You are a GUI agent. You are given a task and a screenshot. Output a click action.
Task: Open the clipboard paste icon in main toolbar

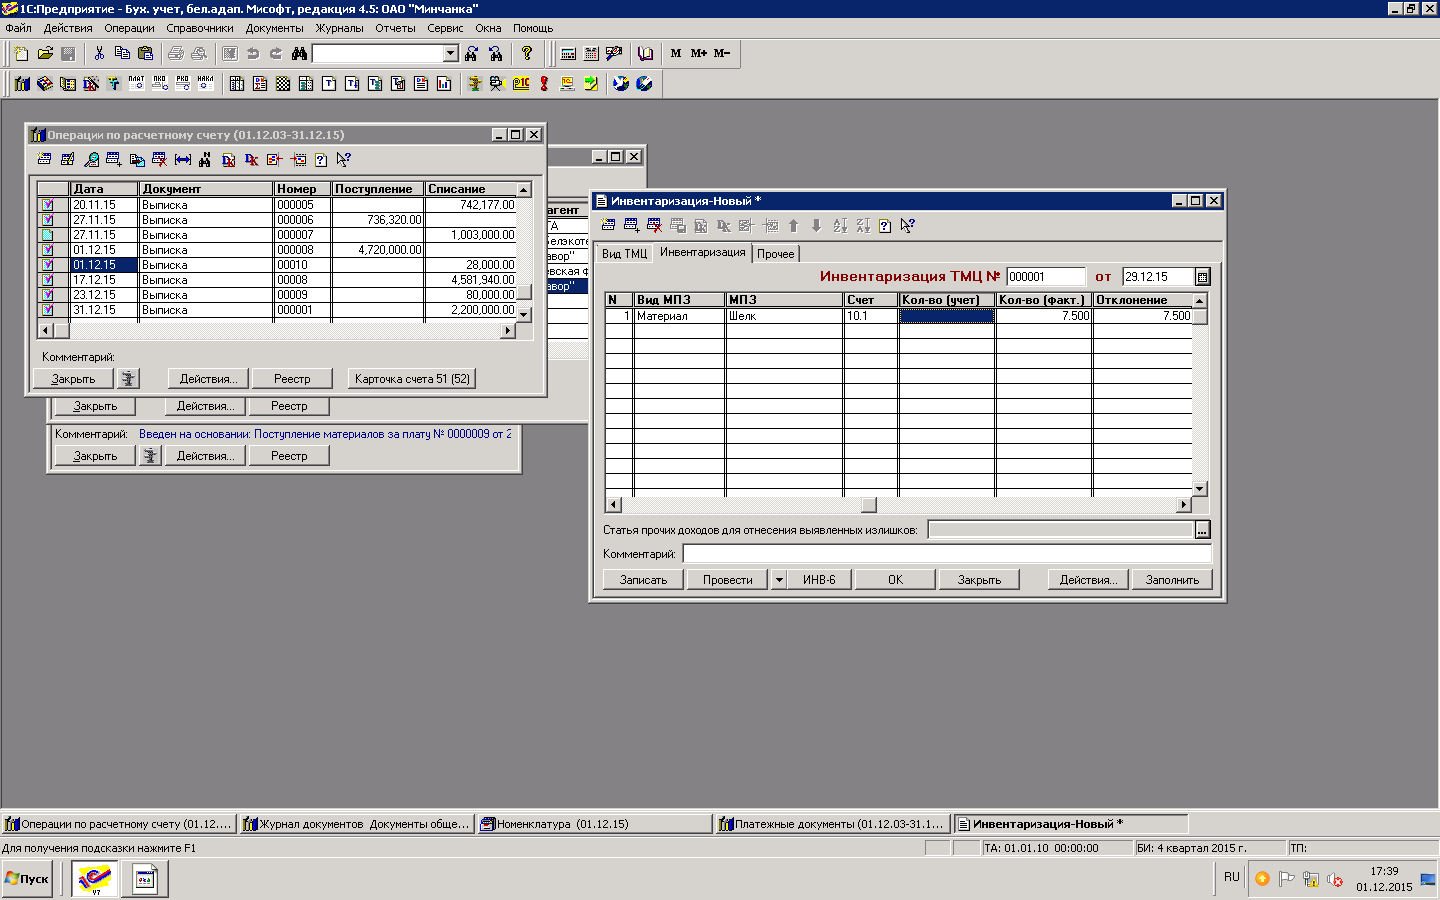[146, 54]
